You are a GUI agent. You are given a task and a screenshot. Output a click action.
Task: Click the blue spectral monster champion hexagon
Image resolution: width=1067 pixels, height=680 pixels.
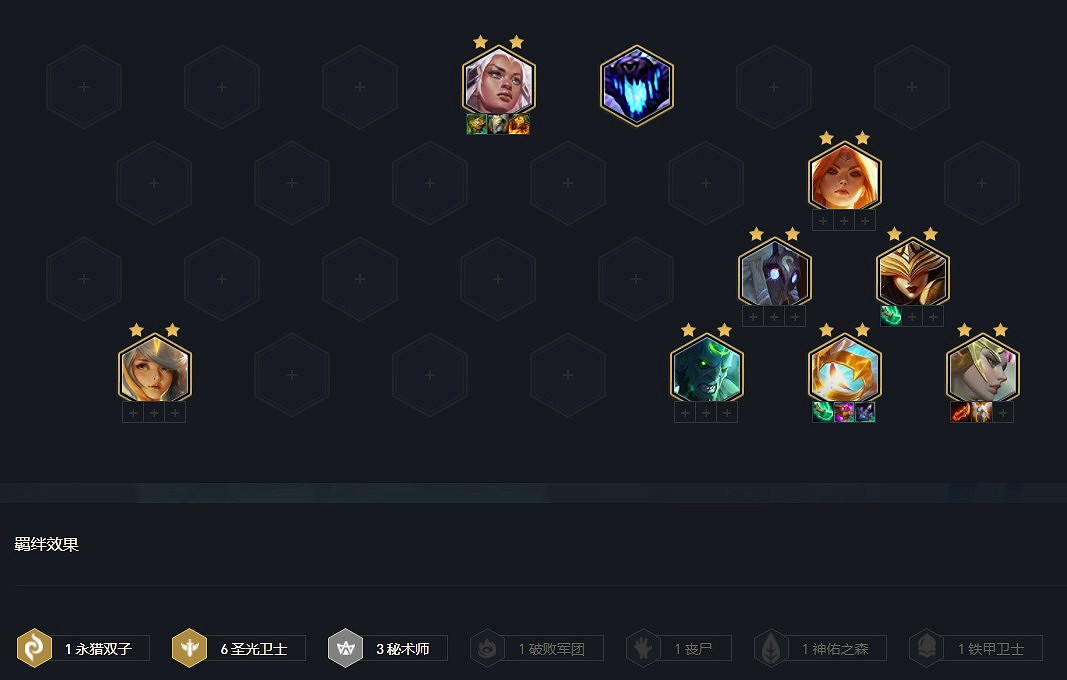(637, 86)
